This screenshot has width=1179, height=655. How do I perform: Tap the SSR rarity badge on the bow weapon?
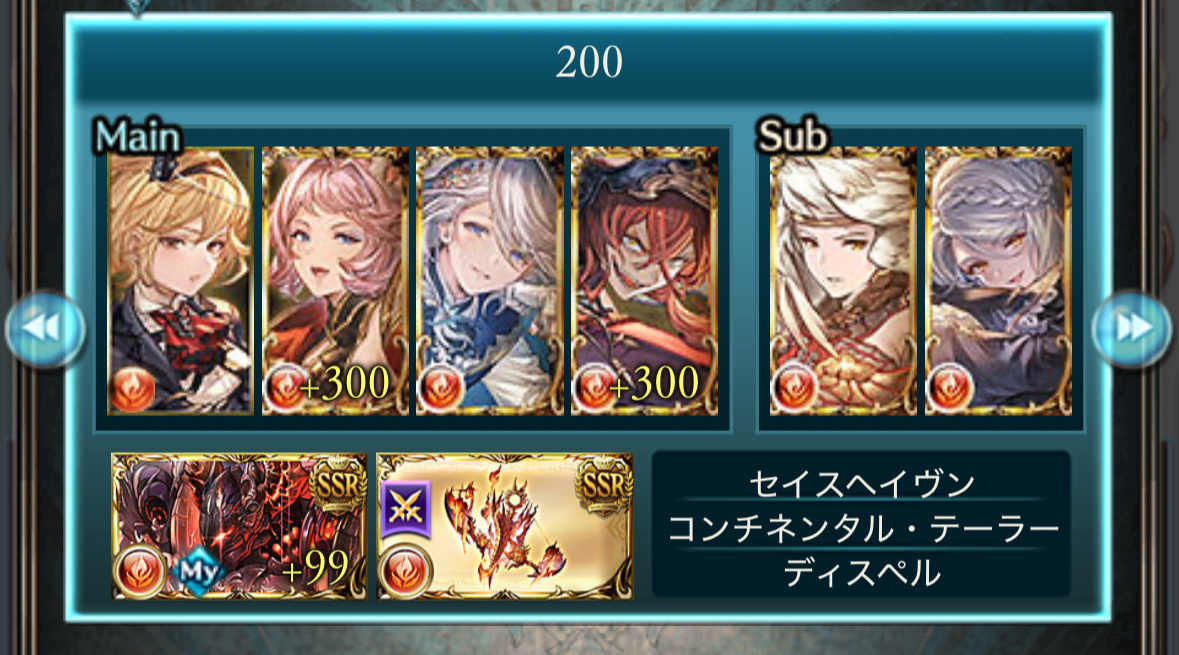(604, 484)
